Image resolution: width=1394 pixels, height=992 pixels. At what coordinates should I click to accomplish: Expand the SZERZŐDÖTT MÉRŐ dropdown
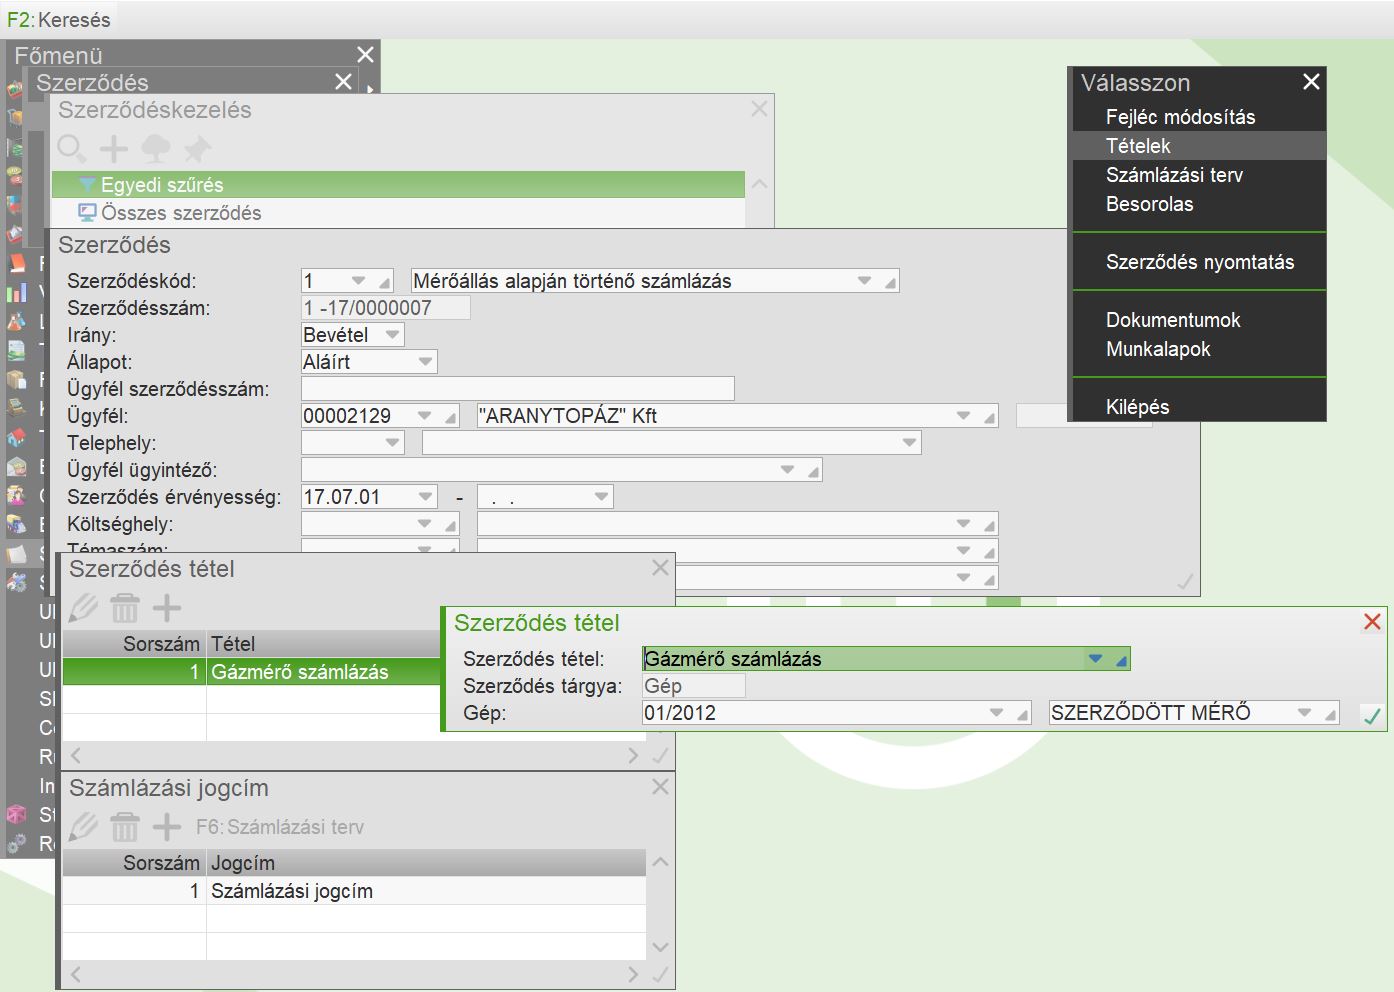(x=1304, y=713)
